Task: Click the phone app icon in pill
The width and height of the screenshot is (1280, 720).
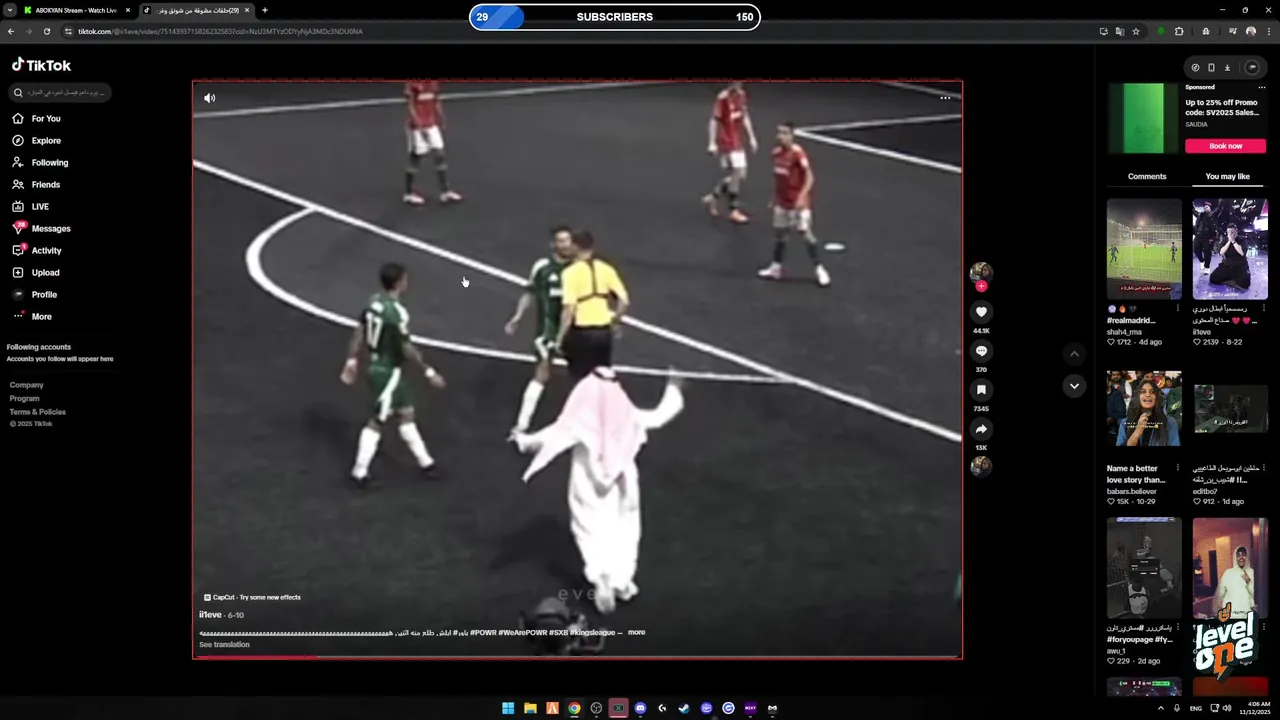Action: point(1211,68)
